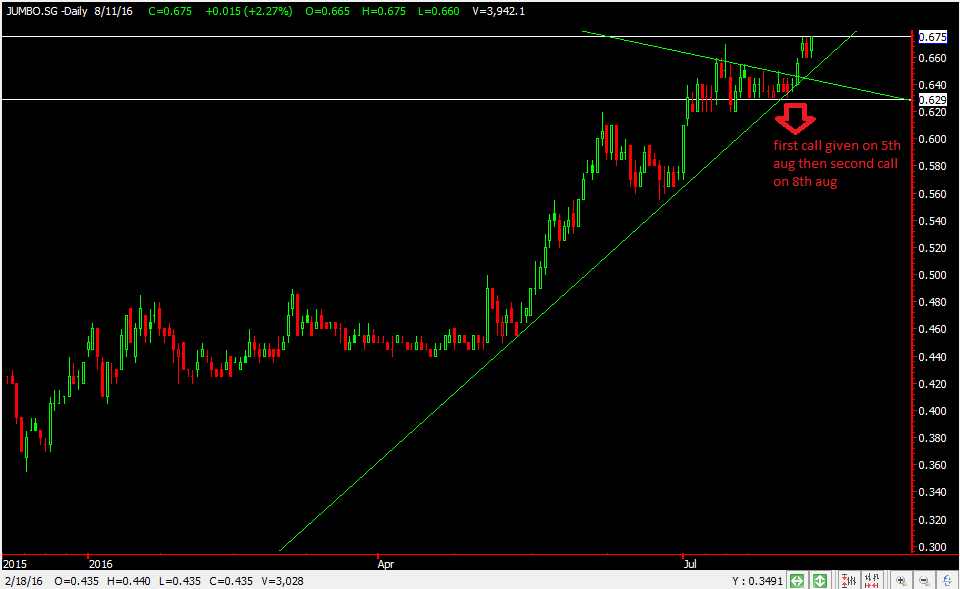Image resolution: width=960 pixels, height=589 pixels.
Task: Click the zoom in magnifier icon
Action: point(901,580)
